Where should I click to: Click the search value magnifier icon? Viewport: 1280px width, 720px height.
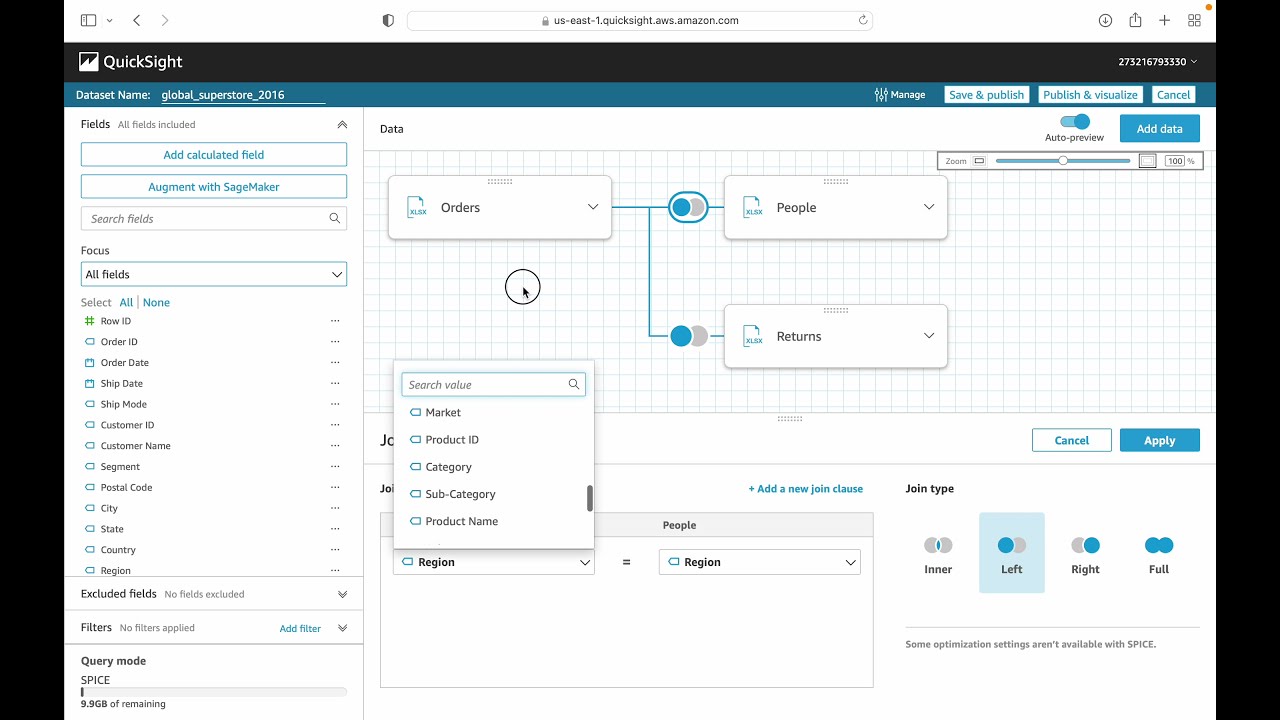point(574,384)
